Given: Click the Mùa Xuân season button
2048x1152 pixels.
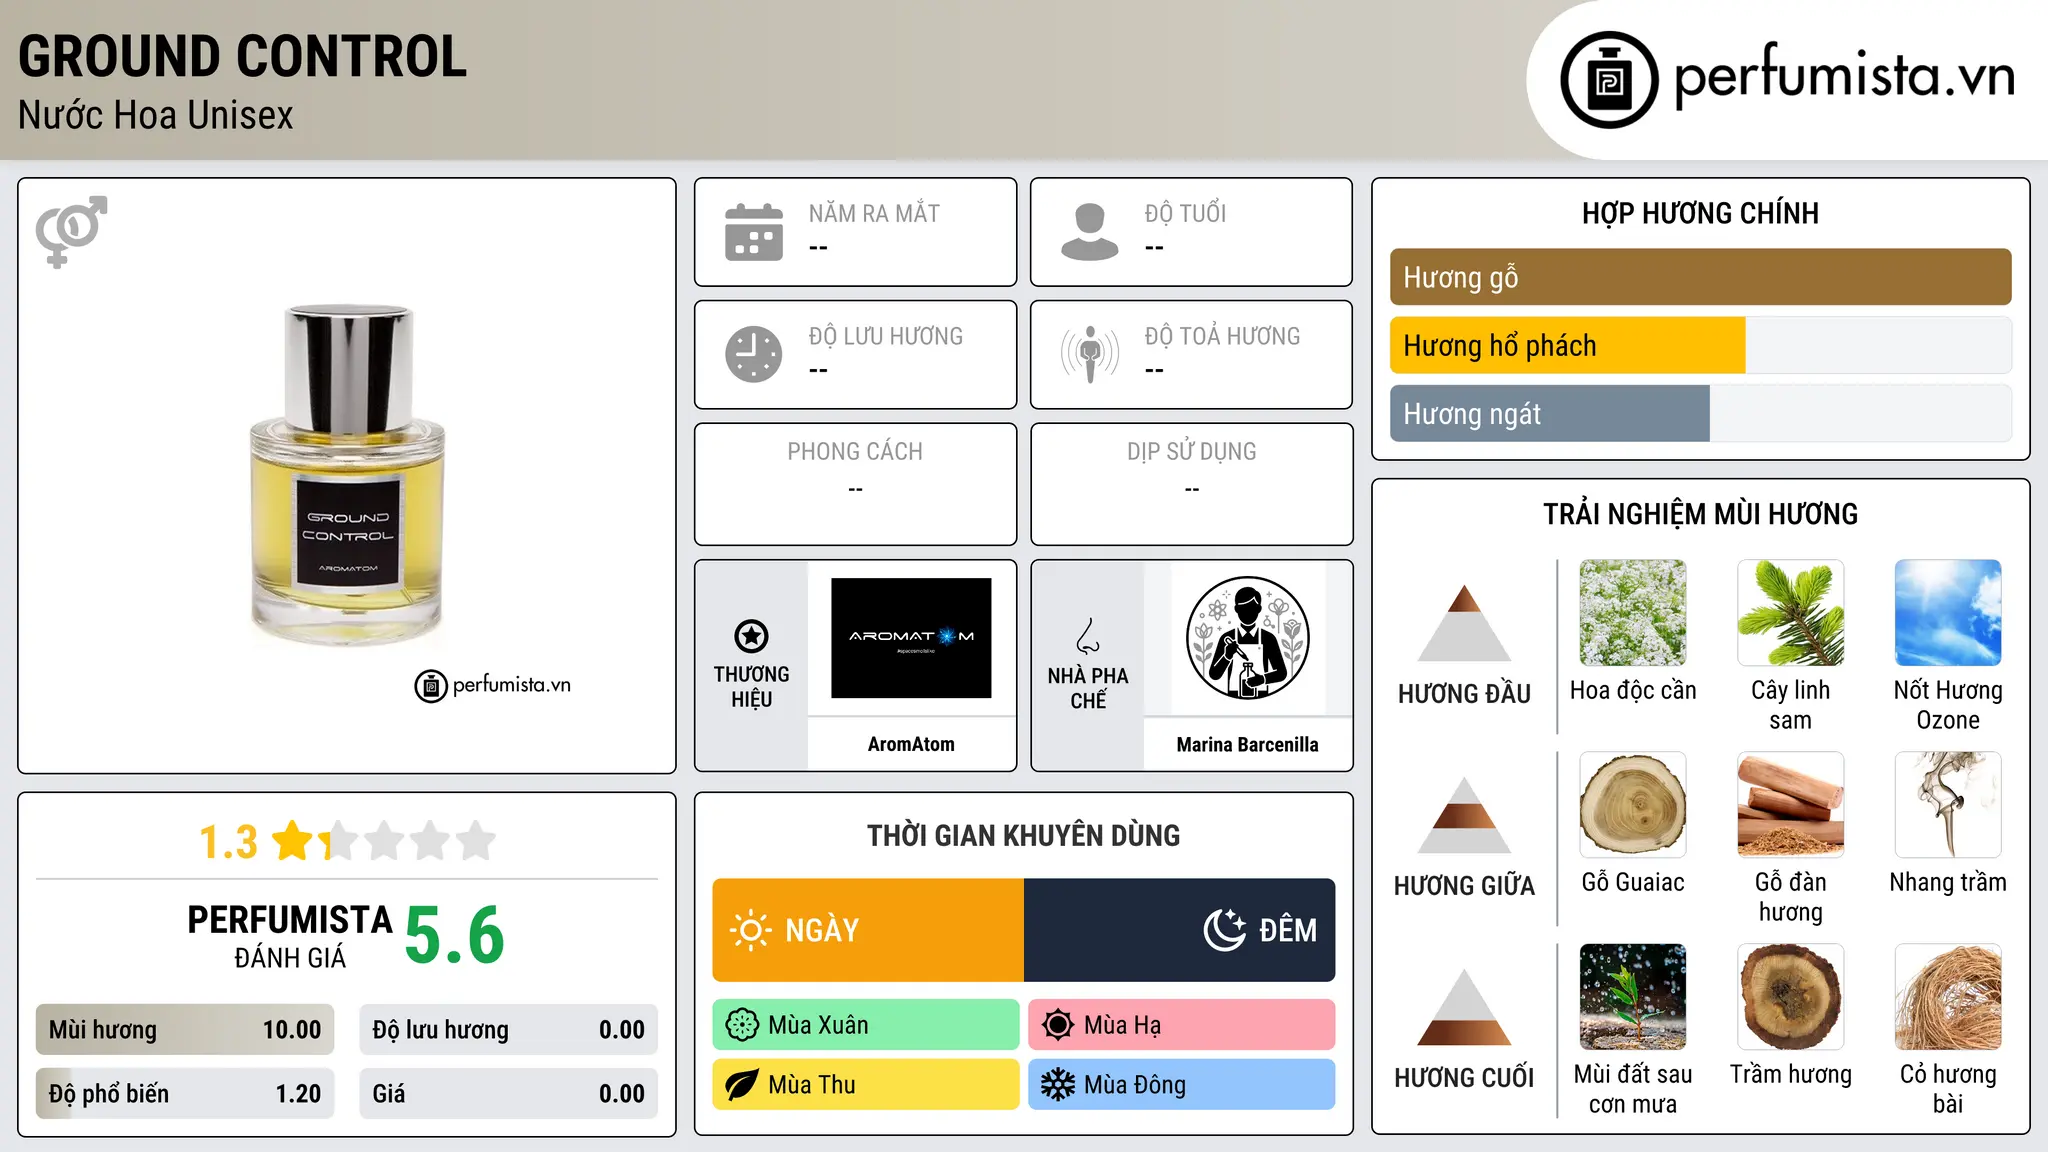Looking at the screenshot, I should coord(866,1025).
